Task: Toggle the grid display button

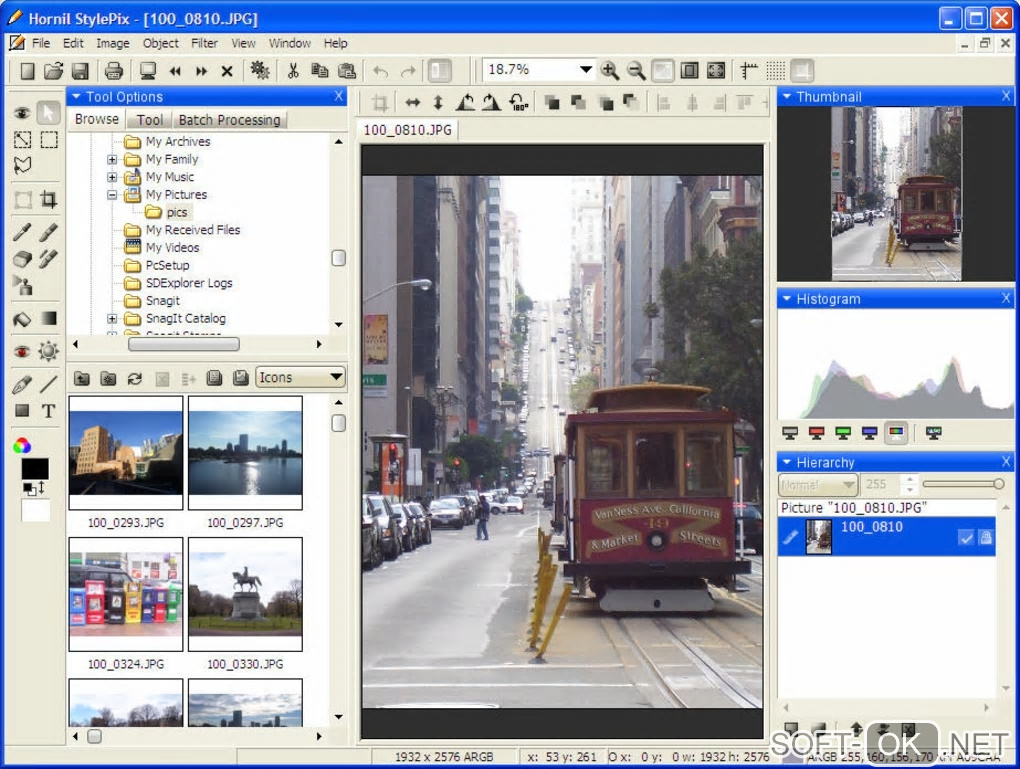Action: [x=775, y=70]
